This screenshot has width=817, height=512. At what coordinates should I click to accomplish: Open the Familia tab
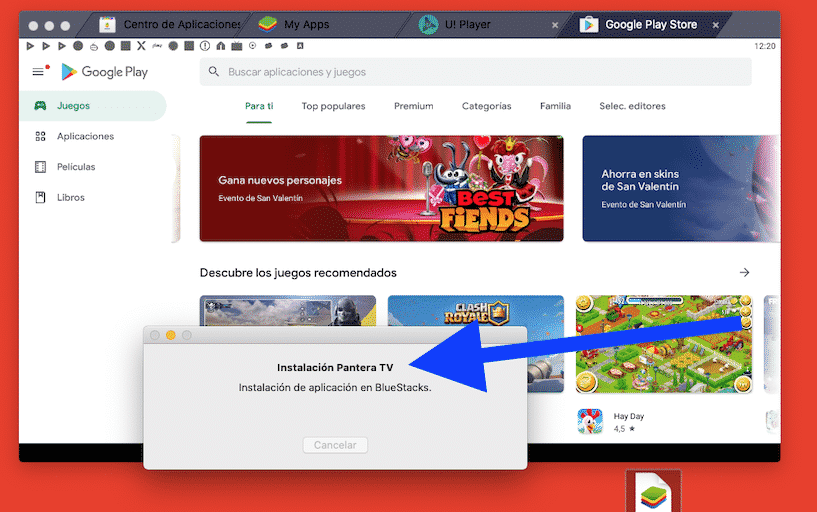tap(555, 106)
